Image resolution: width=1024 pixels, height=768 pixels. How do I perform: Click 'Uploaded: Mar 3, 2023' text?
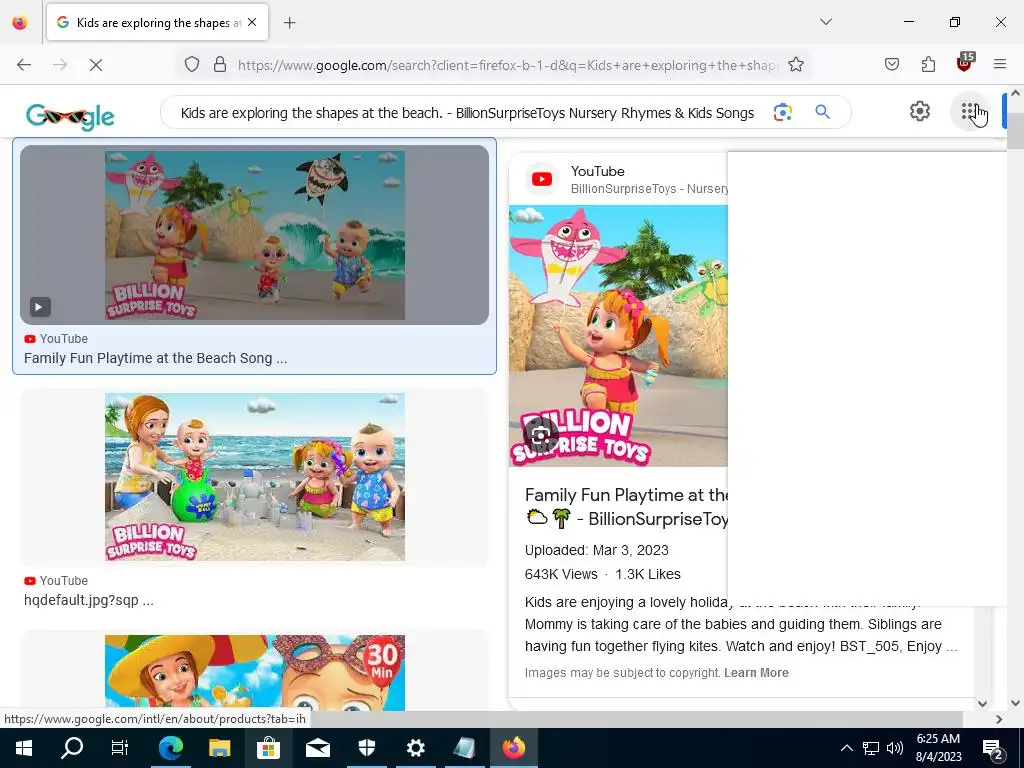pos(596,550)
